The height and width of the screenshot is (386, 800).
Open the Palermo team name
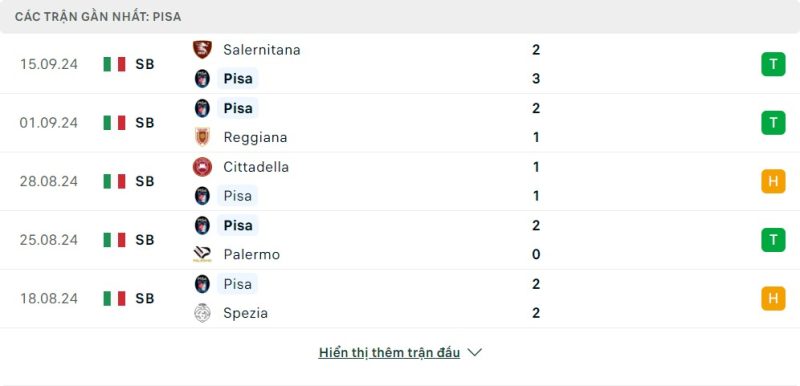252,254
